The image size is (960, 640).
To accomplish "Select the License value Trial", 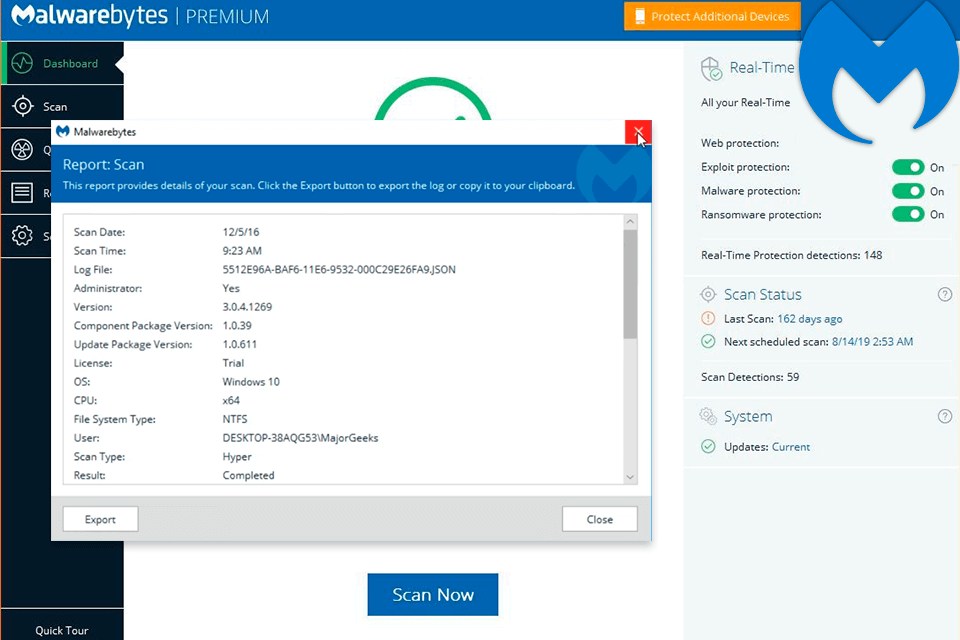I will (x=233, y=363).
